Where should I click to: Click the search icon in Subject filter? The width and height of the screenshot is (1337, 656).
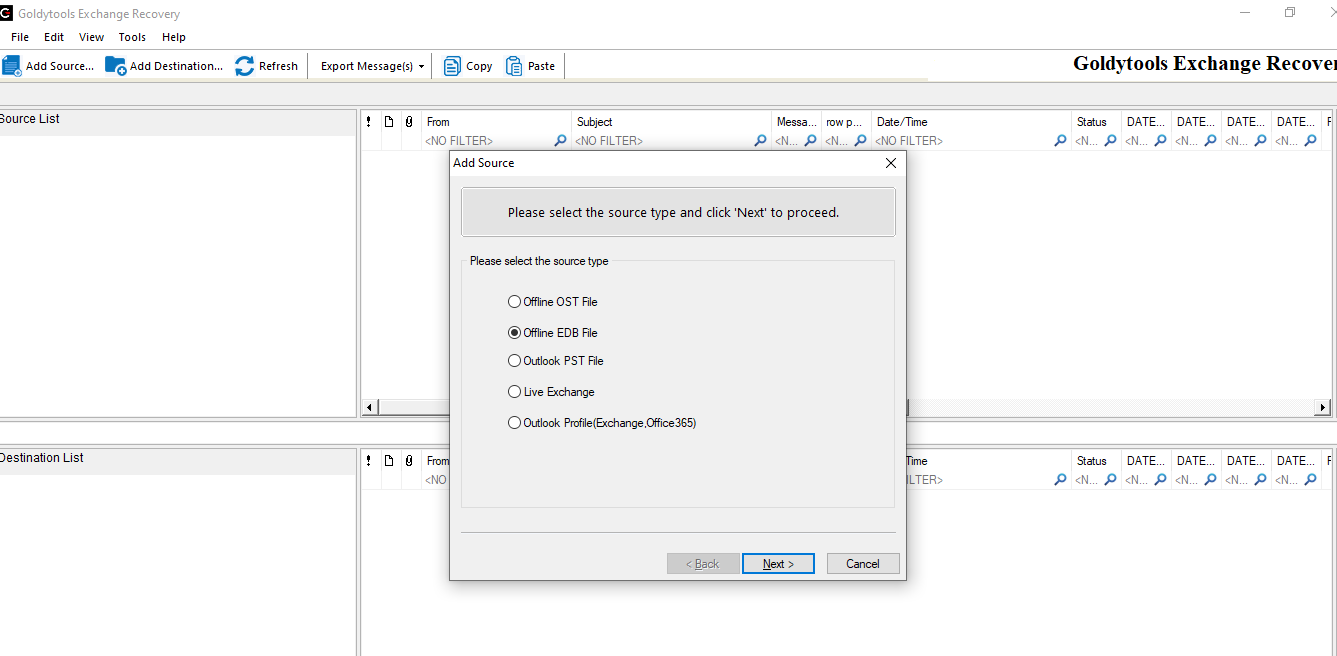click(x=760, y=141)
